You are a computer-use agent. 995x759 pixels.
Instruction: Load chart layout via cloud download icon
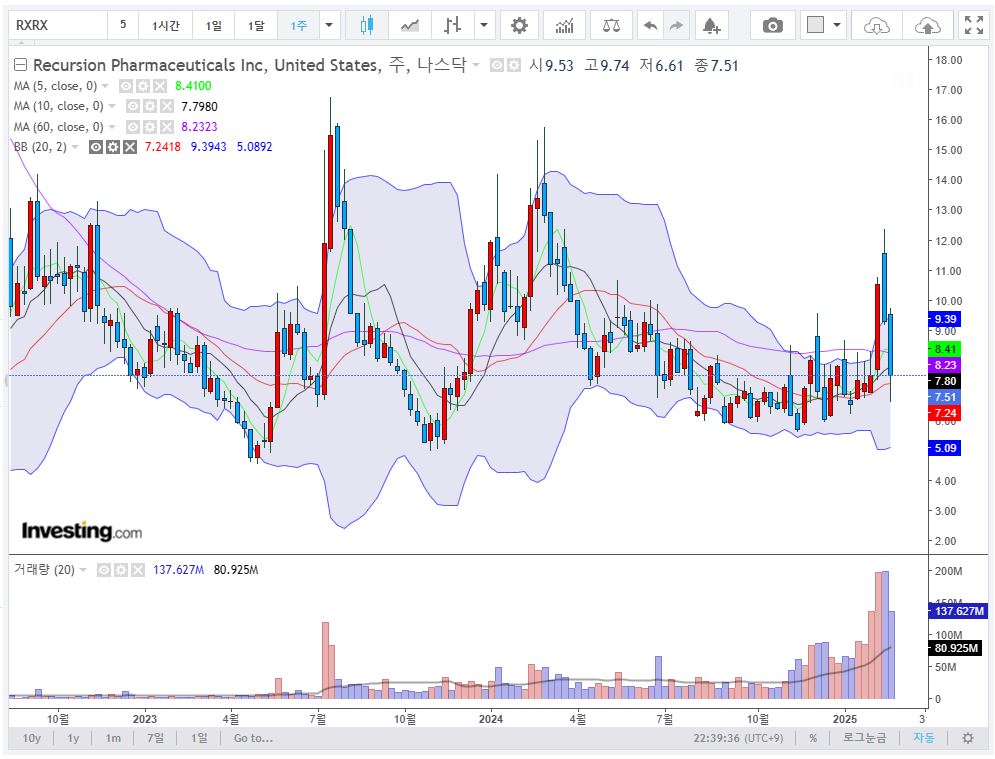[x=876, y=25]
